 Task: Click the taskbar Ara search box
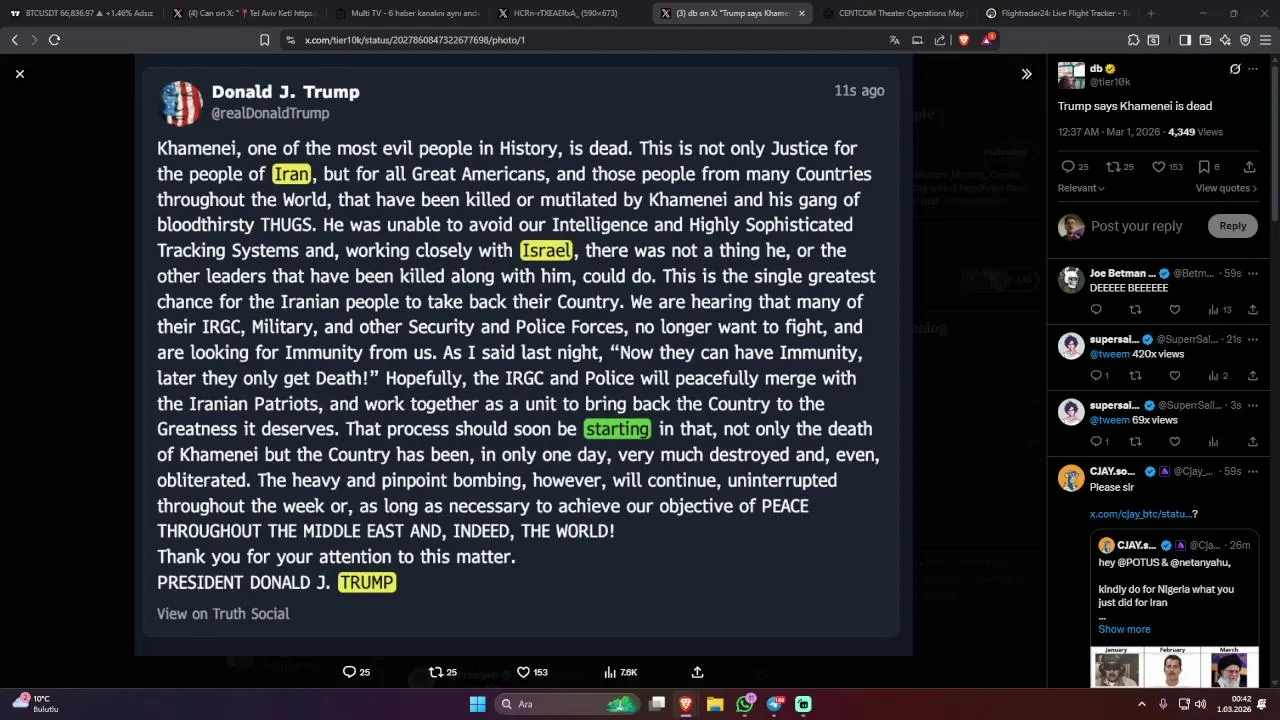coord(567,704)
